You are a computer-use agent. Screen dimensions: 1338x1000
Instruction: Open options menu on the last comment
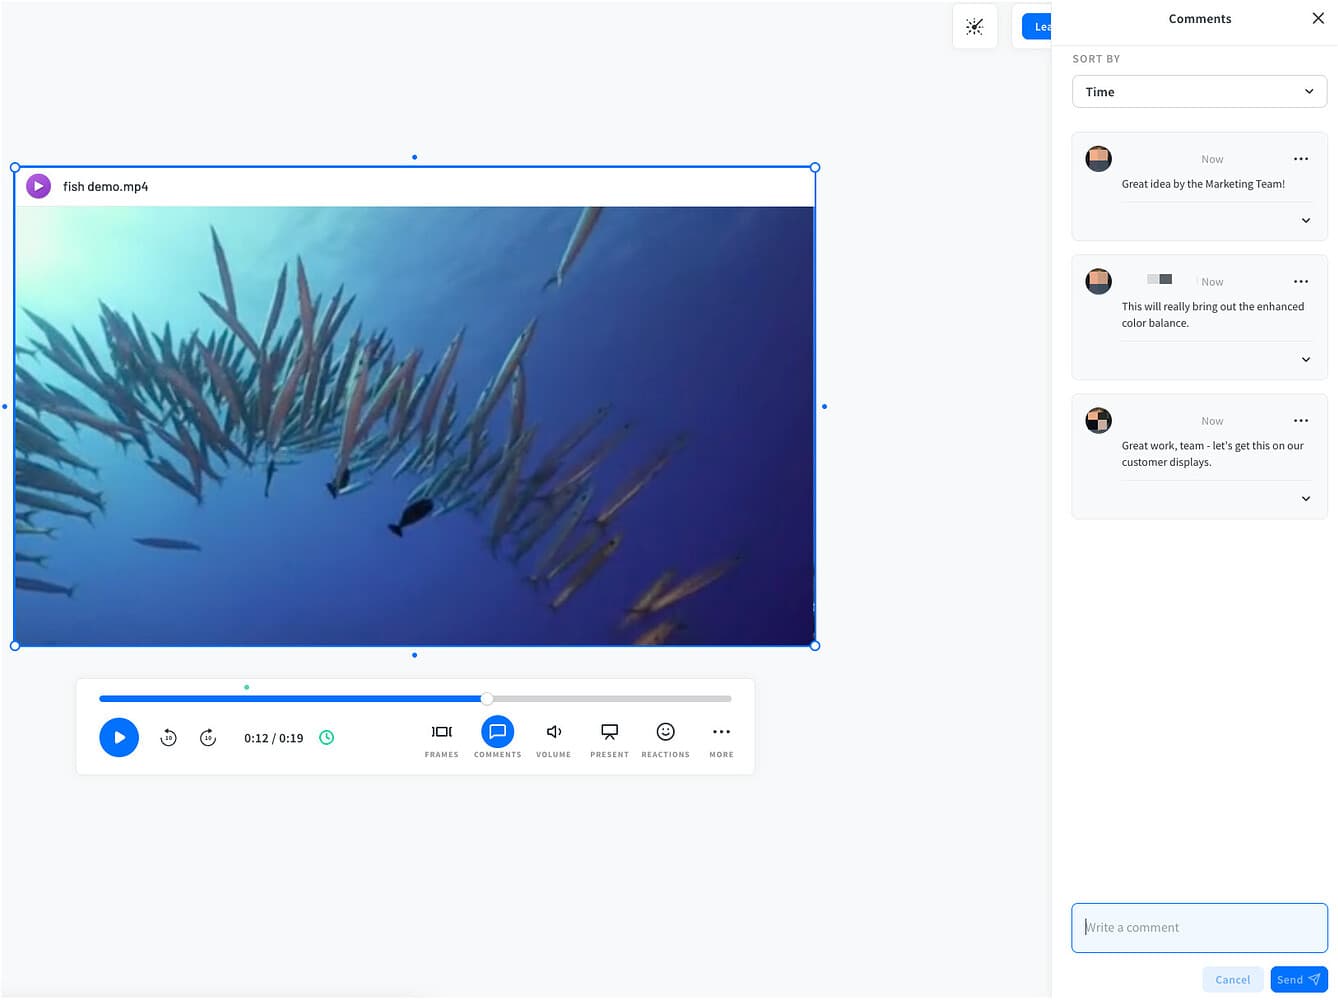pos(1301,420)
